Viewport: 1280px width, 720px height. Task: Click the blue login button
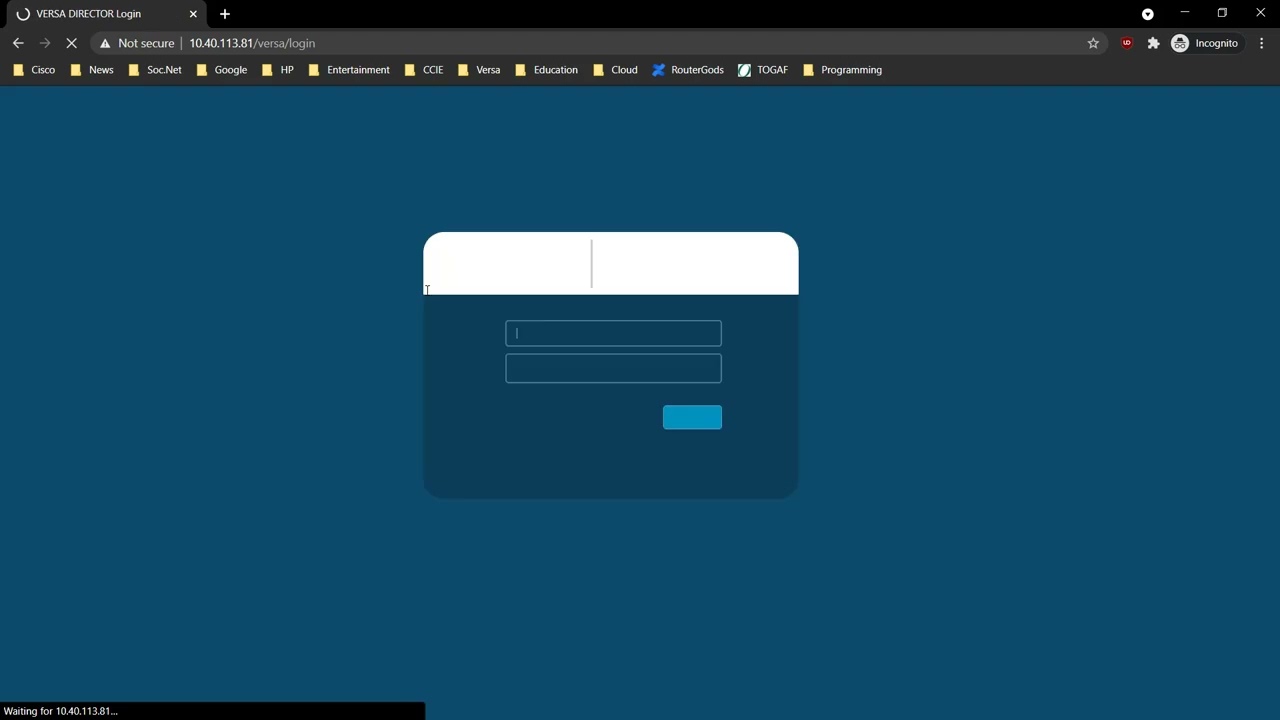click(692, 417)
